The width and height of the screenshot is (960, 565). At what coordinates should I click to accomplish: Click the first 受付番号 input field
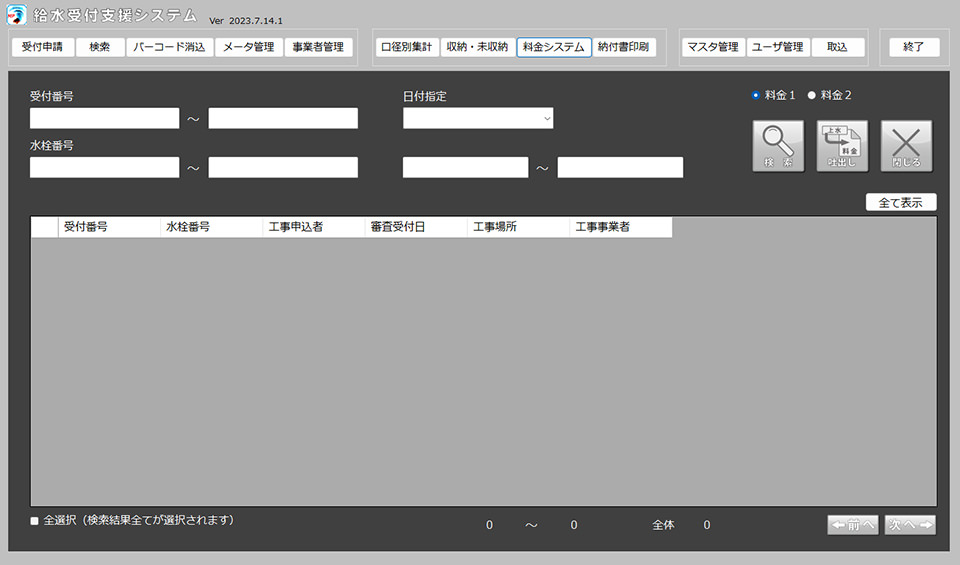(105, 118)
